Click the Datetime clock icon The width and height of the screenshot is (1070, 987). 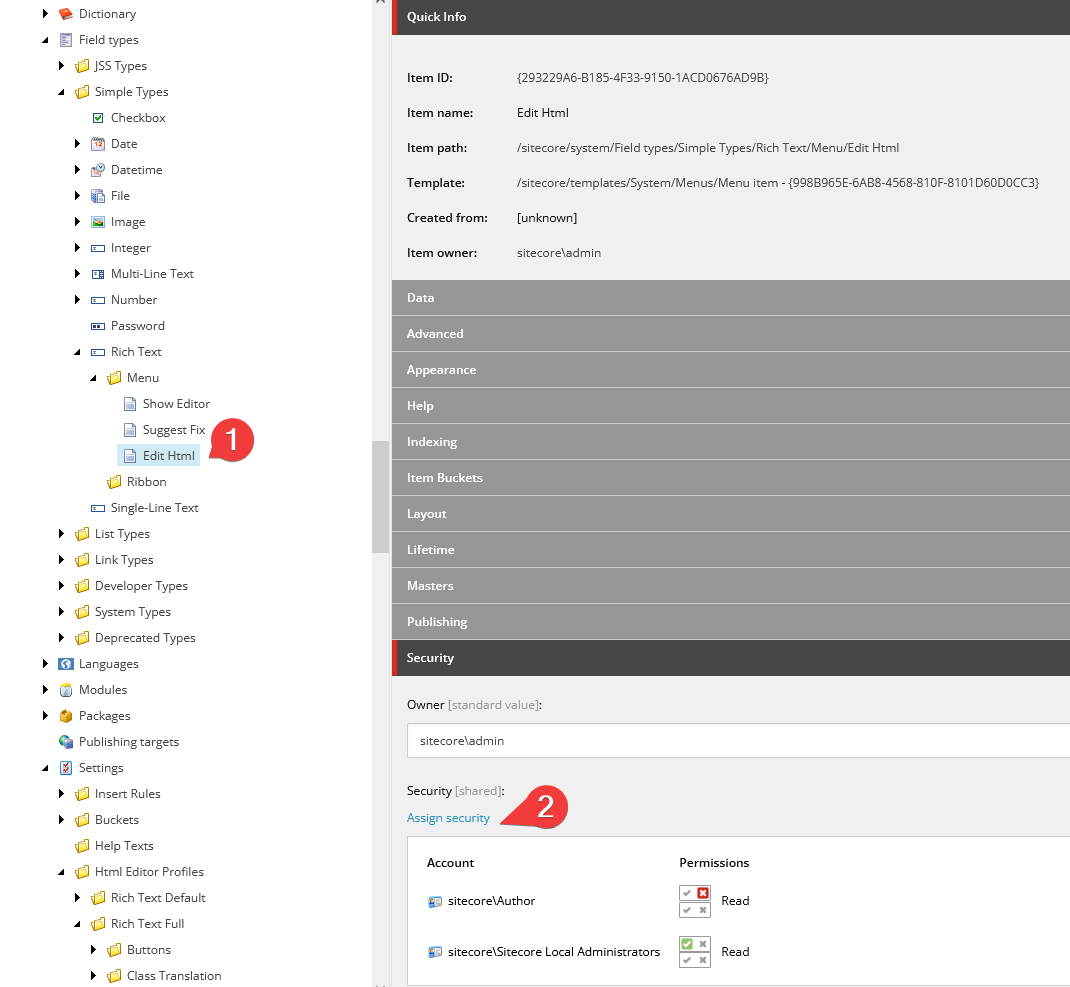[98, 170]
